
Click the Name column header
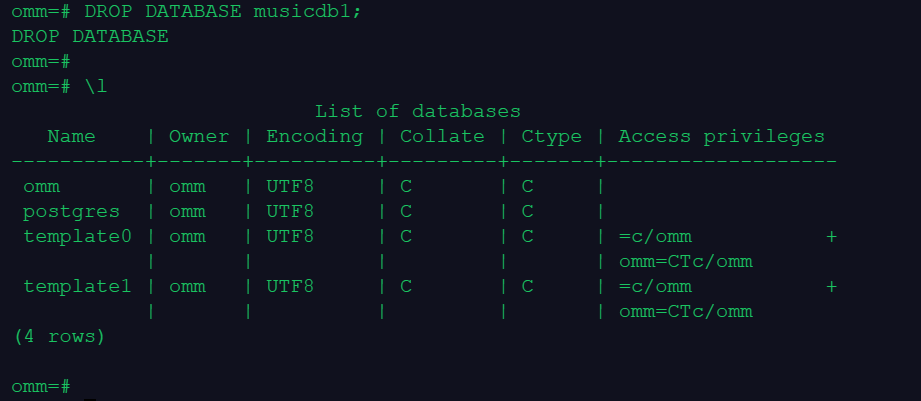click(72, 136)
